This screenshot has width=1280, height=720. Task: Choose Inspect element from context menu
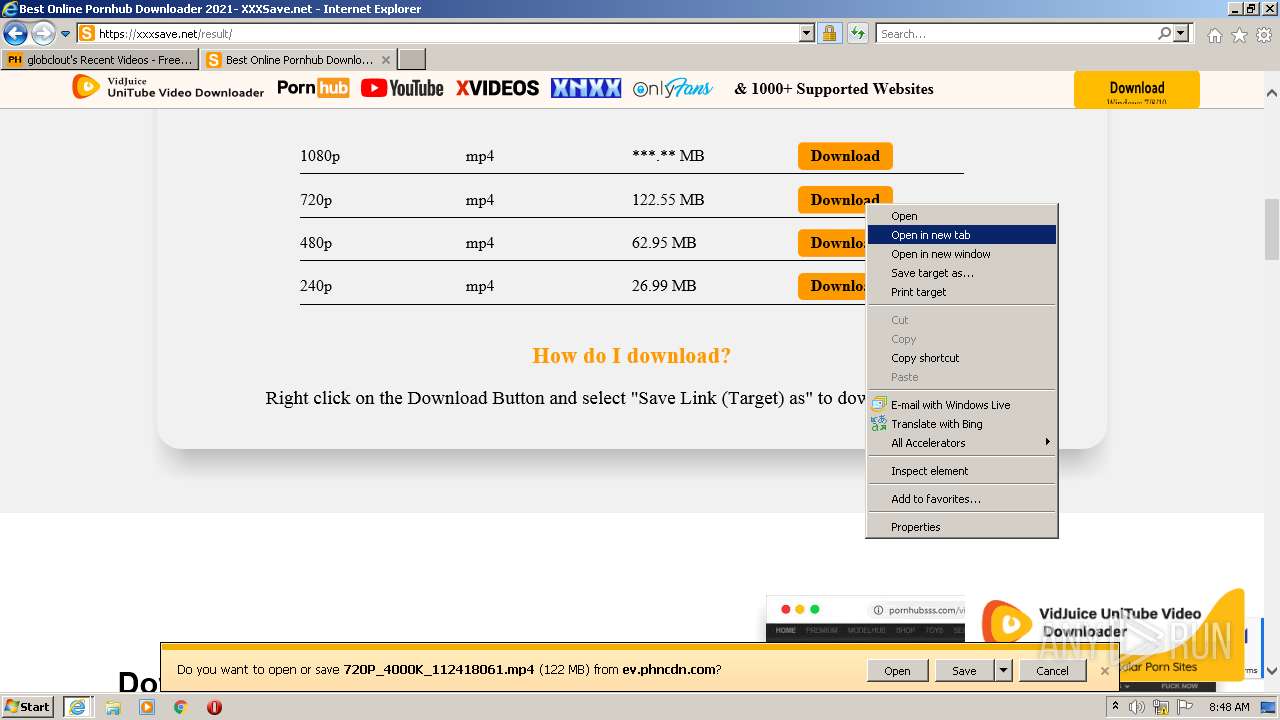pyautogui.click(x=961, y=471)
